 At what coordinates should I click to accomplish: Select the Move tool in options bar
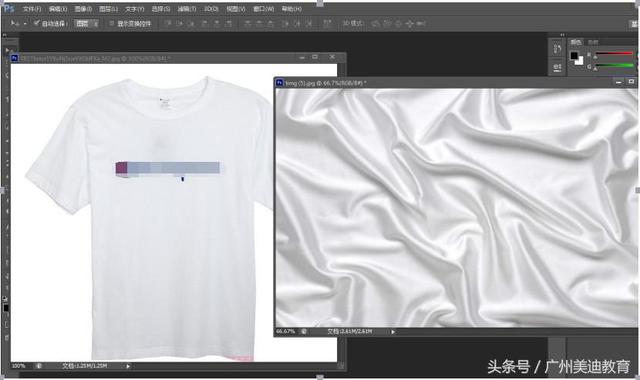15,23
